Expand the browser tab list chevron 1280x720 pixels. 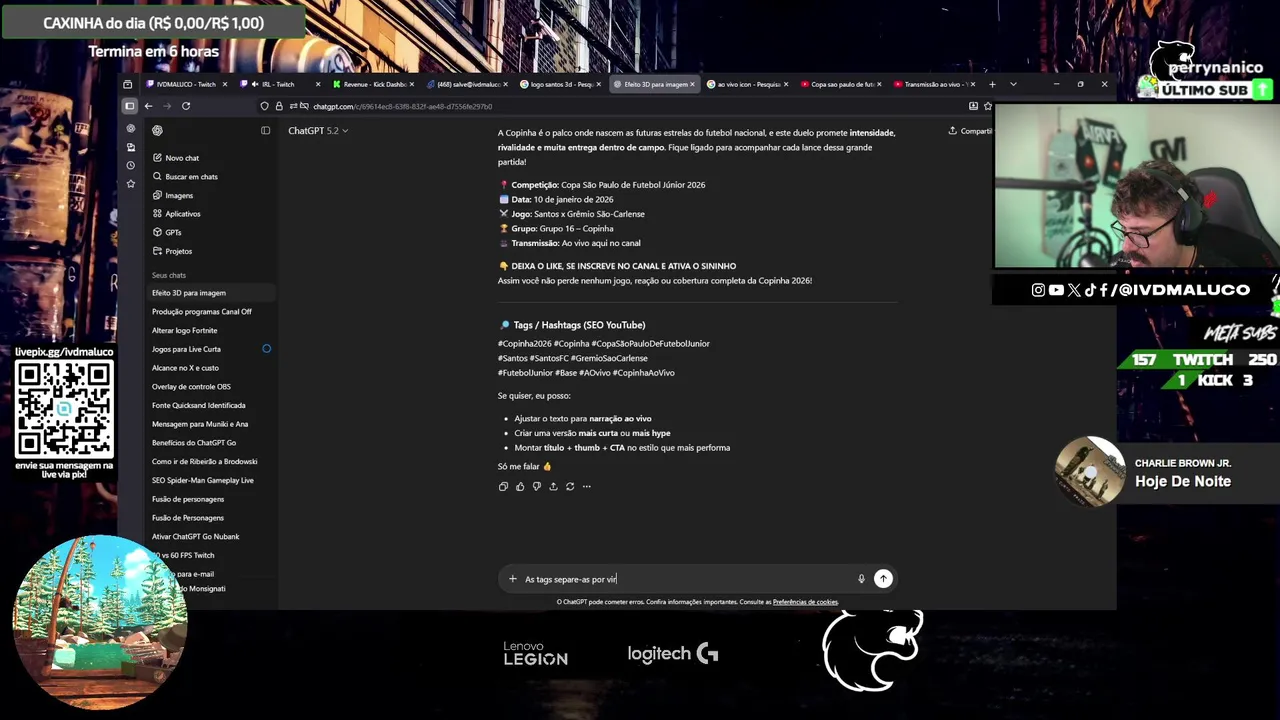point(1013,84)
